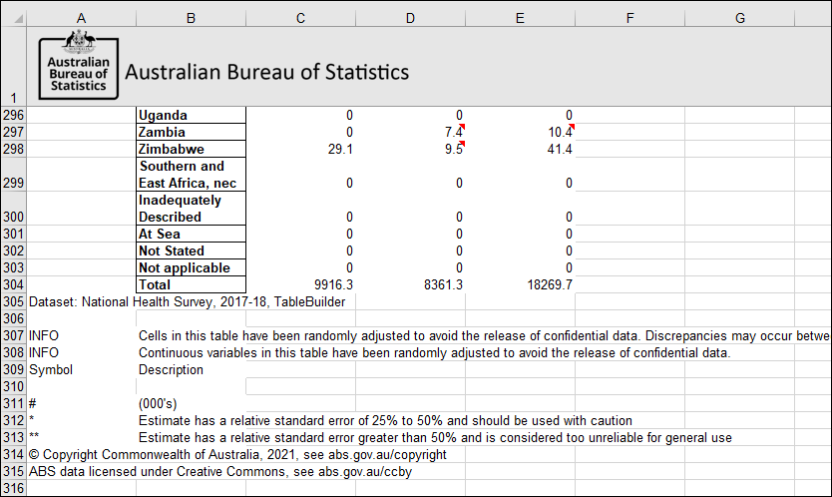
Task: Click the cell with value 7.4
Action: tap(410, 132)
